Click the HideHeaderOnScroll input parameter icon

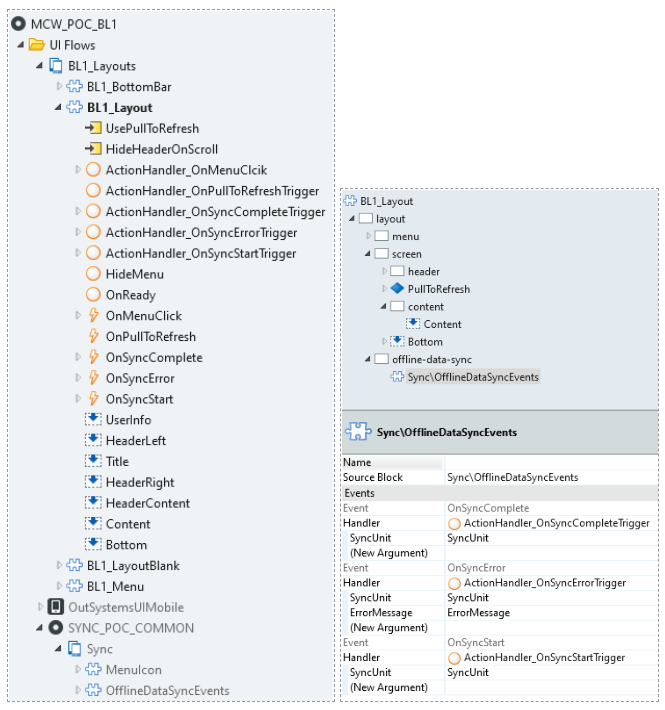93,149
